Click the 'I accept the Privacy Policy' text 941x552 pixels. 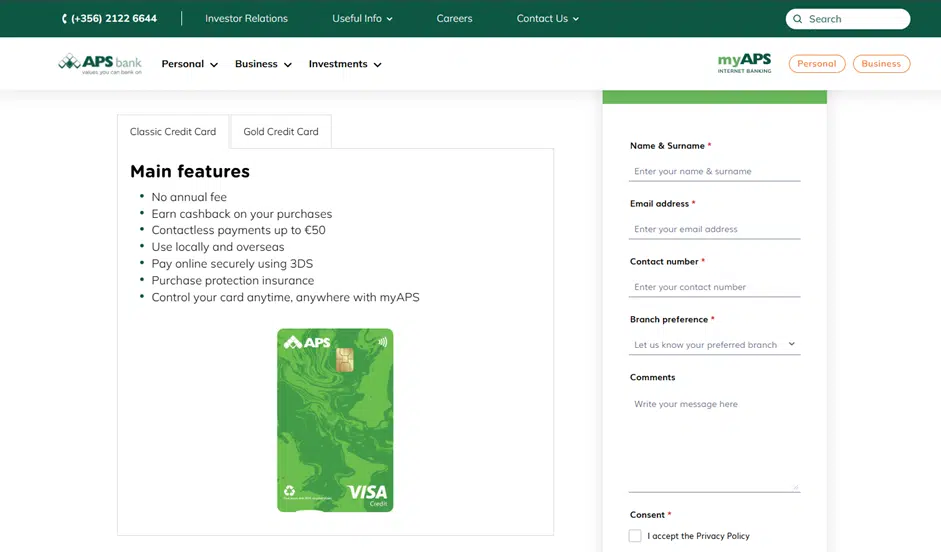coord(699,536)
